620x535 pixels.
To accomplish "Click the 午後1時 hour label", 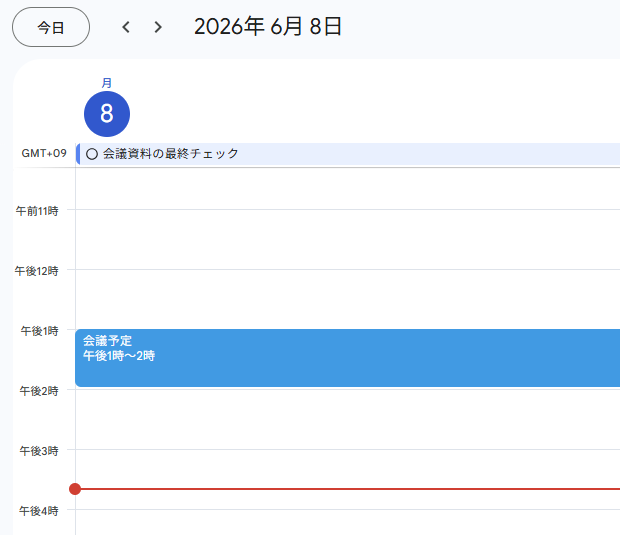I will [x=39, y=331].
